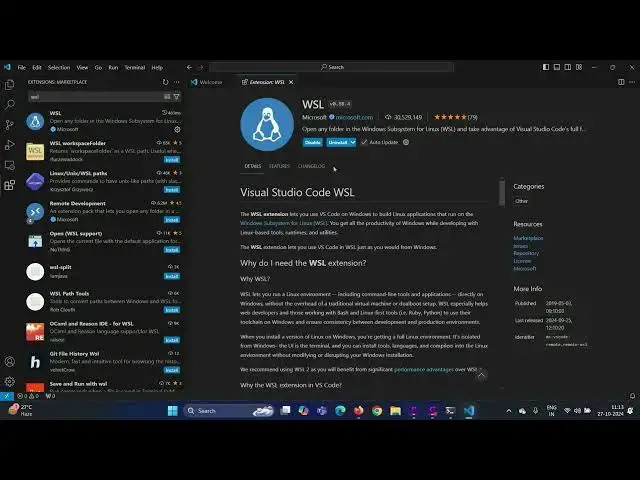
Task: Open the performance advantages link
Action: click(x=424, y=369)
